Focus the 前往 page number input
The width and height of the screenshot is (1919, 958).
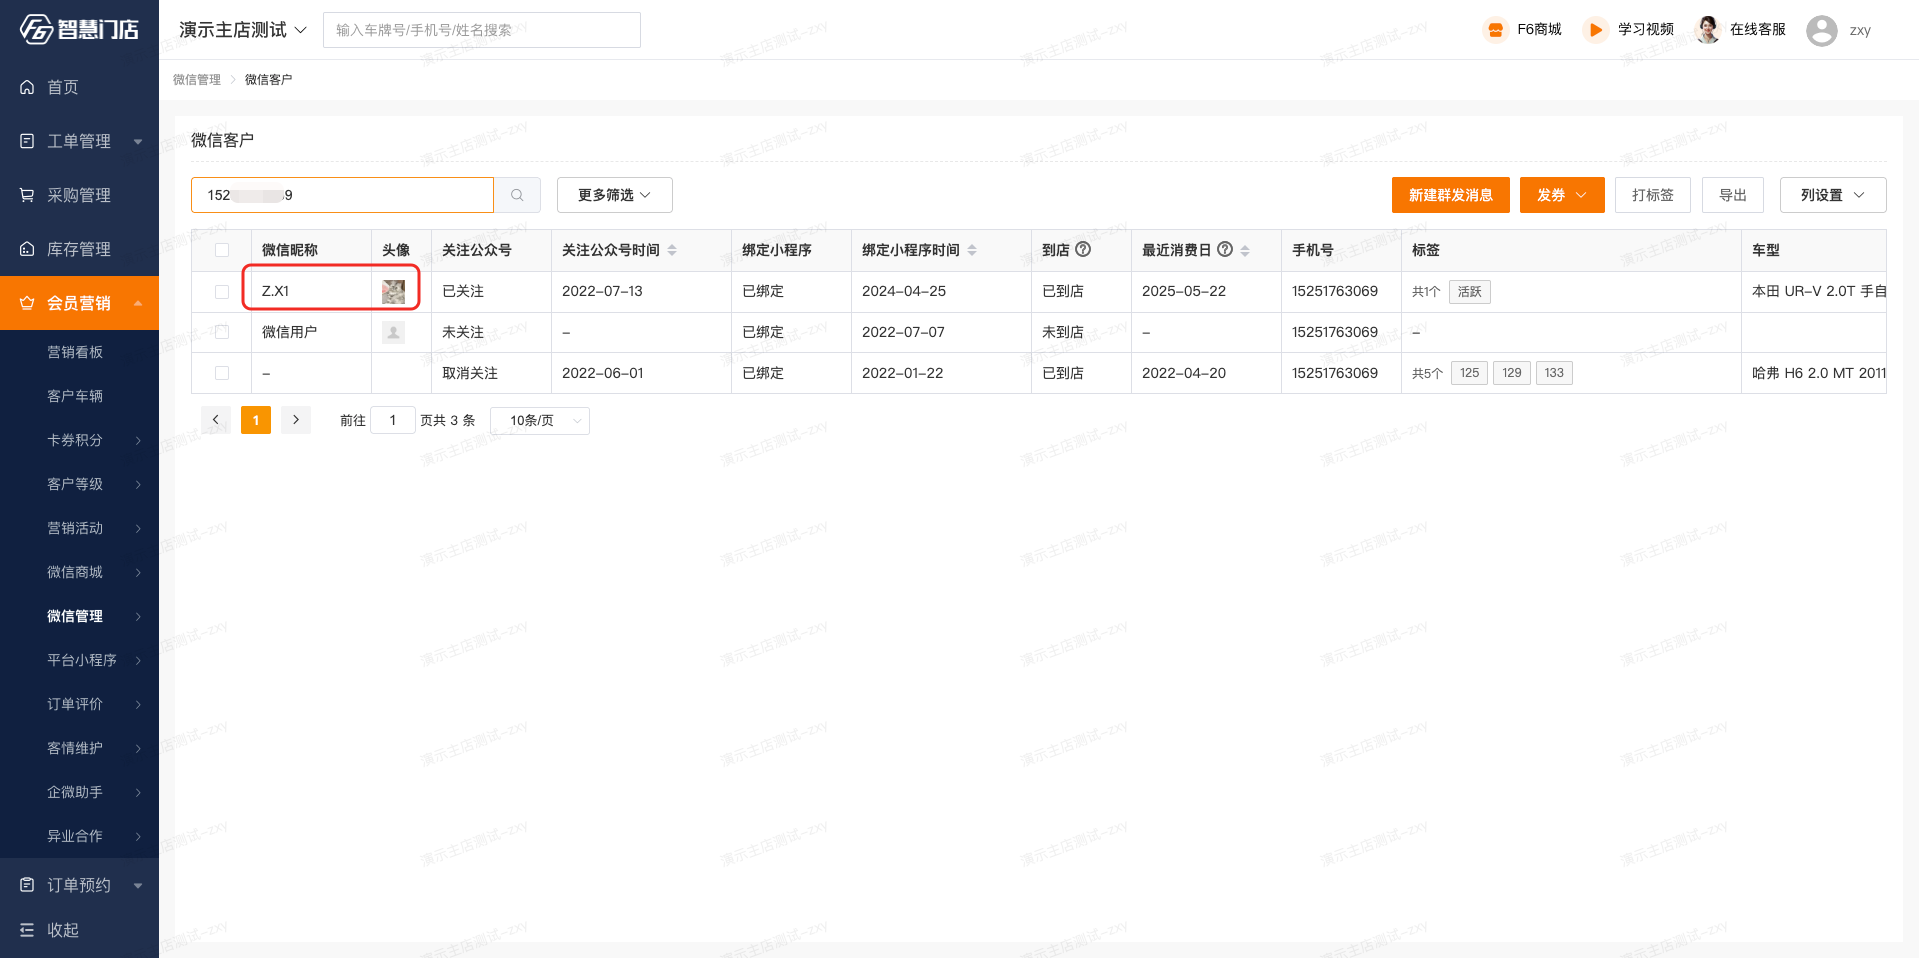[x=393, y=421]
